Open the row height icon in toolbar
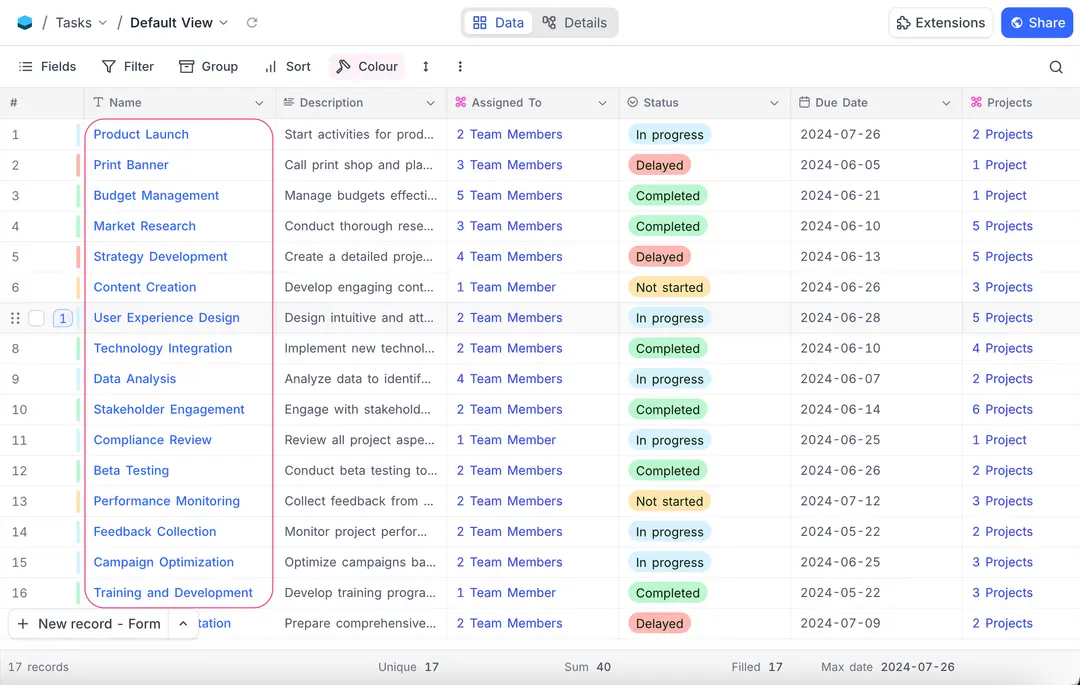 (426, 67)
